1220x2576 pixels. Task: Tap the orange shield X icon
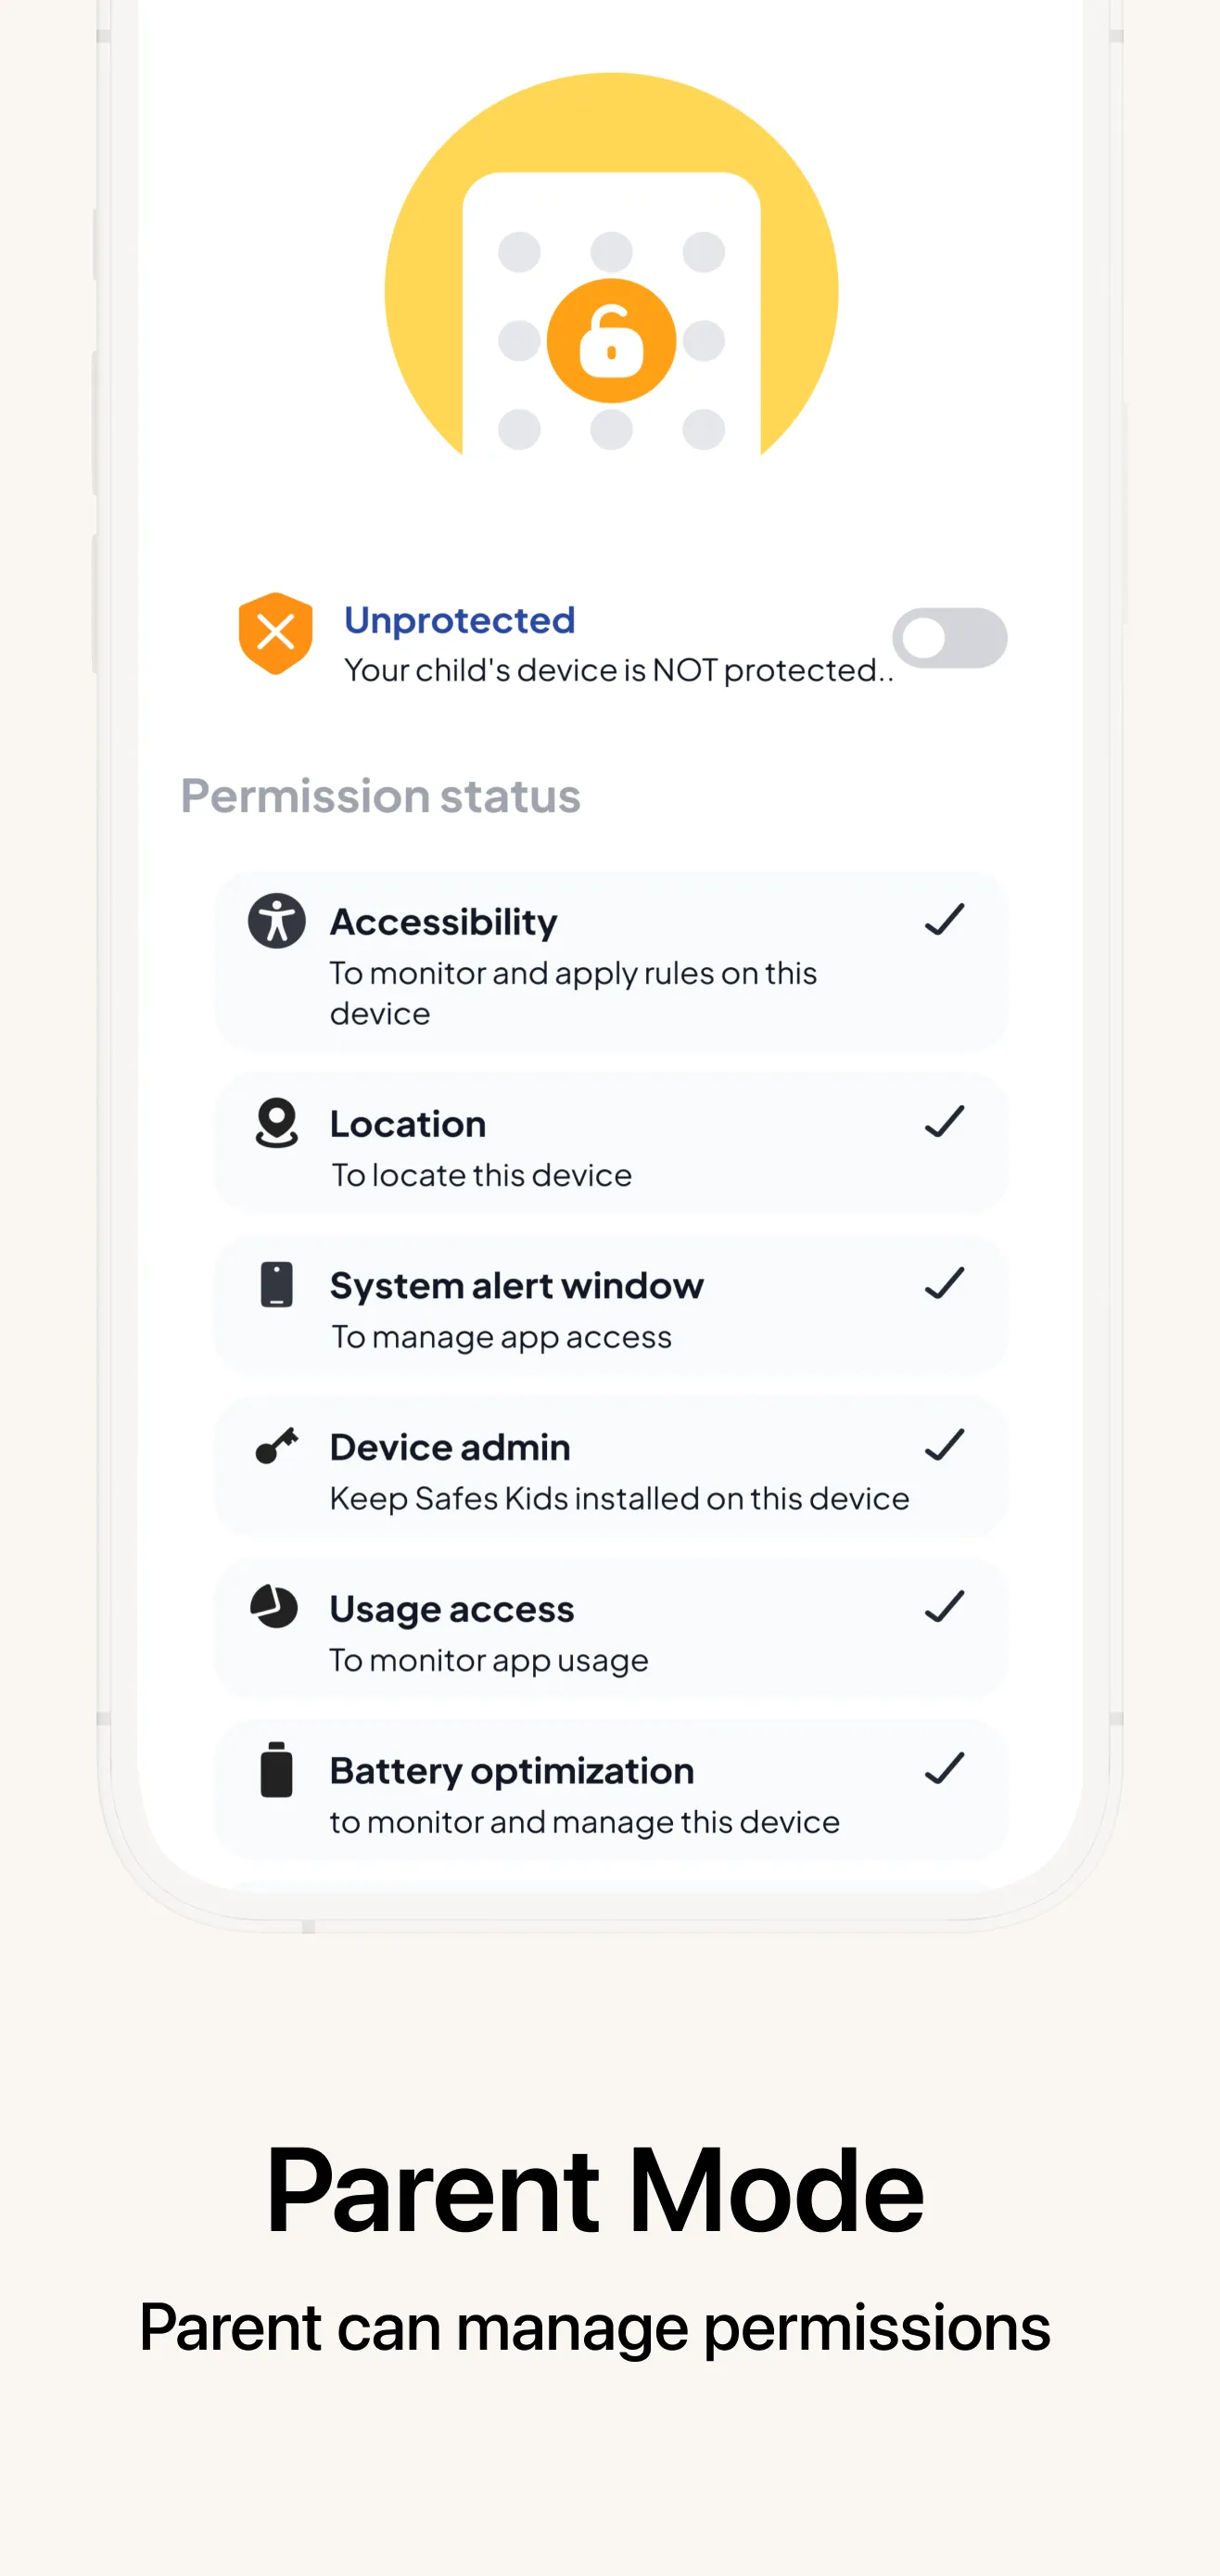[x=275, y=633]
